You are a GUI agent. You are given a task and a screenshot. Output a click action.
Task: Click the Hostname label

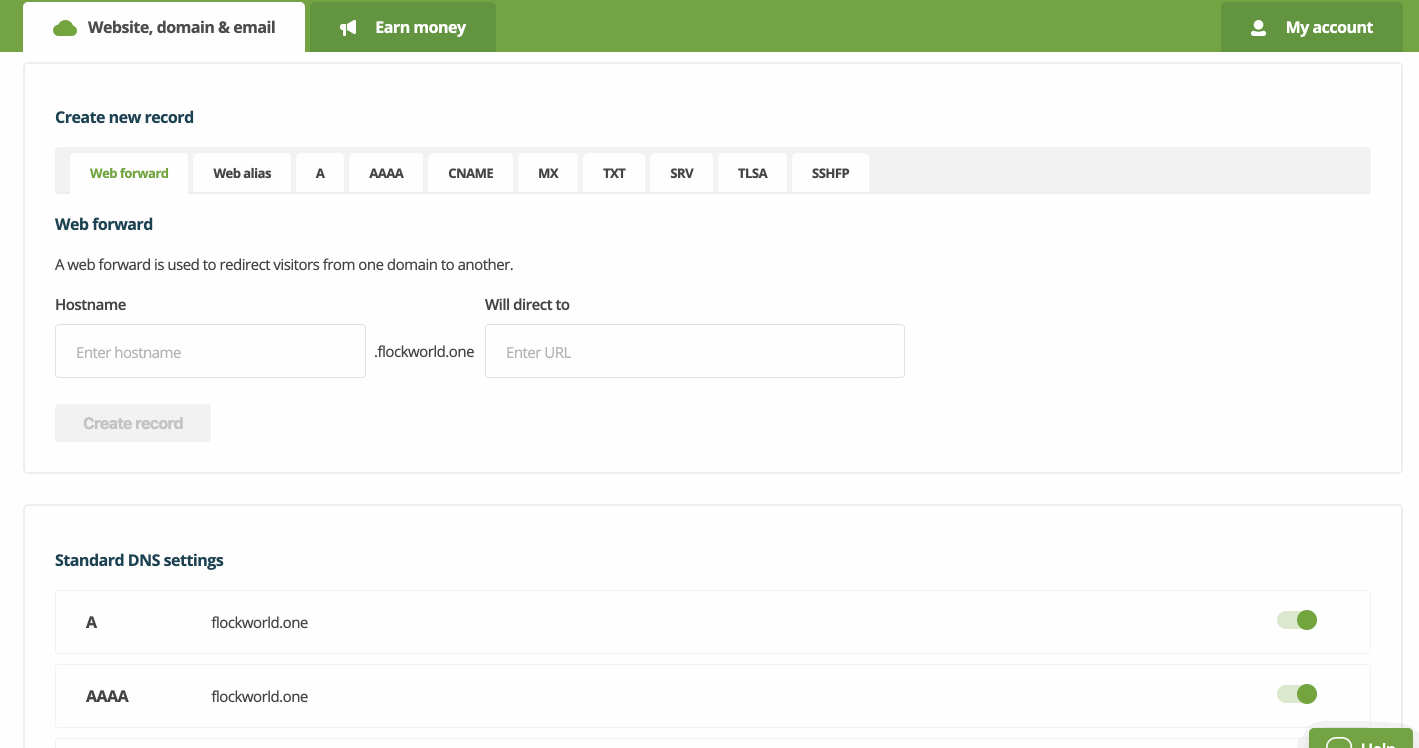(x=90, y=304)
